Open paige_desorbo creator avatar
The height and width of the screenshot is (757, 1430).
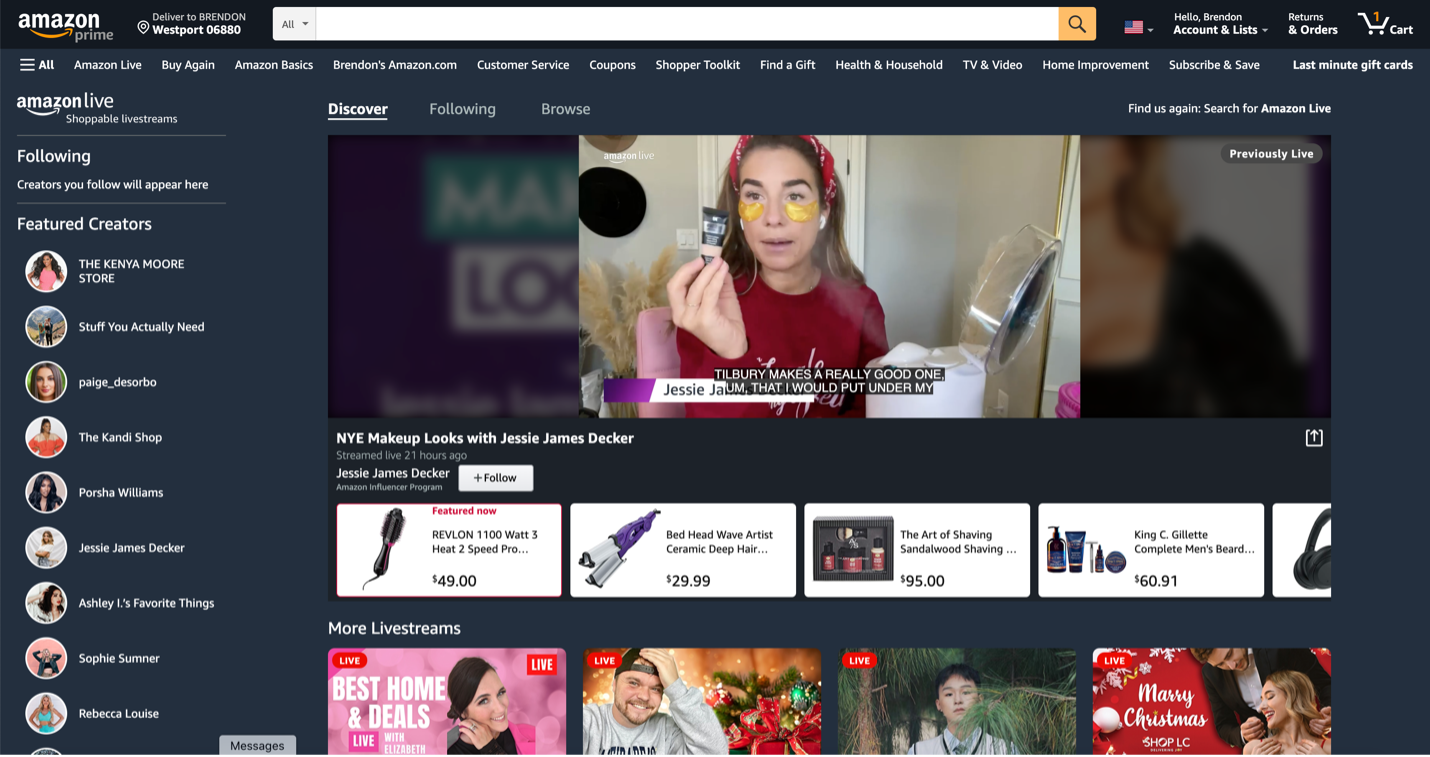pyautogui.click(x=46, y=382)
